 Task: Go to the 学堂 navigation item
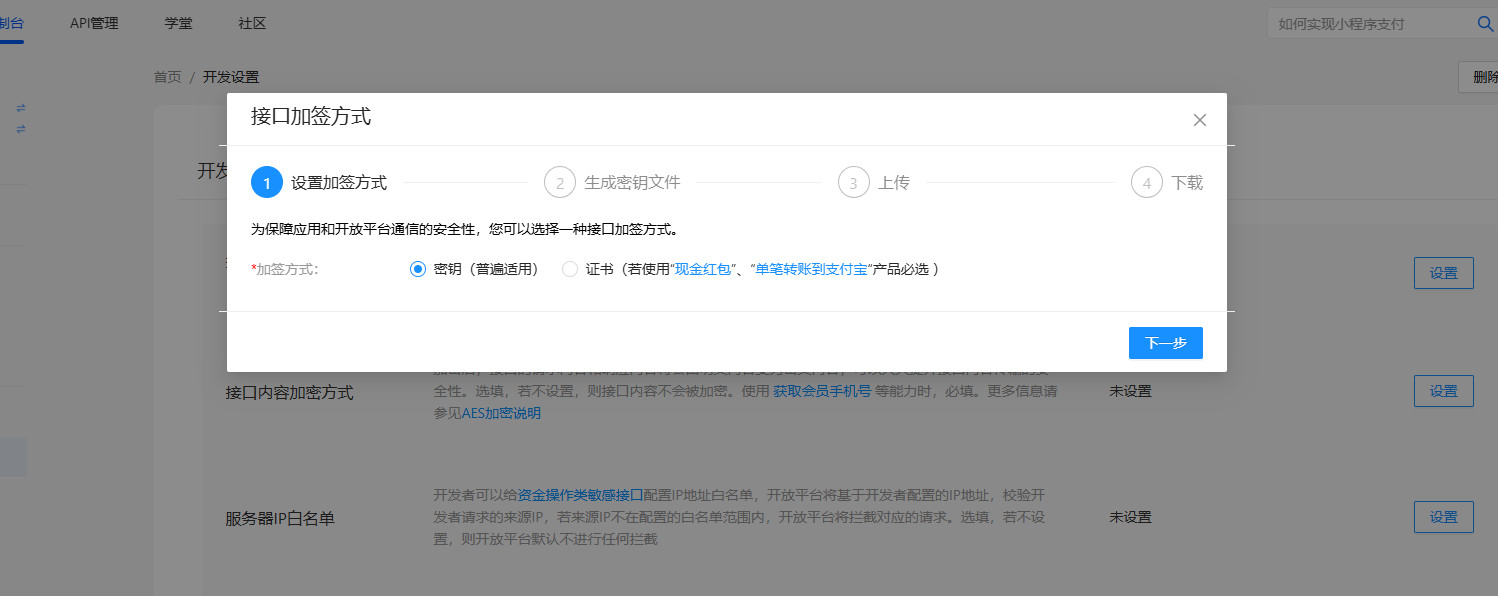(179, 23)
